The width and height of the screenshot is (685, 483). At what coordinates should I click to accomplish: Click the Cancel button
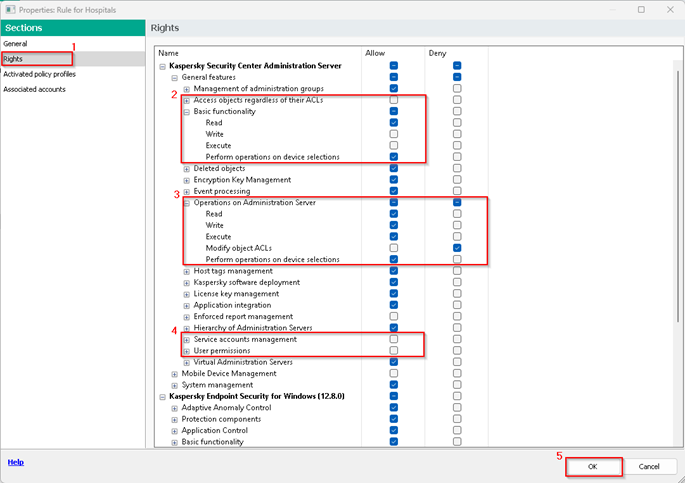pyautogui.click(x=649, y=466)
